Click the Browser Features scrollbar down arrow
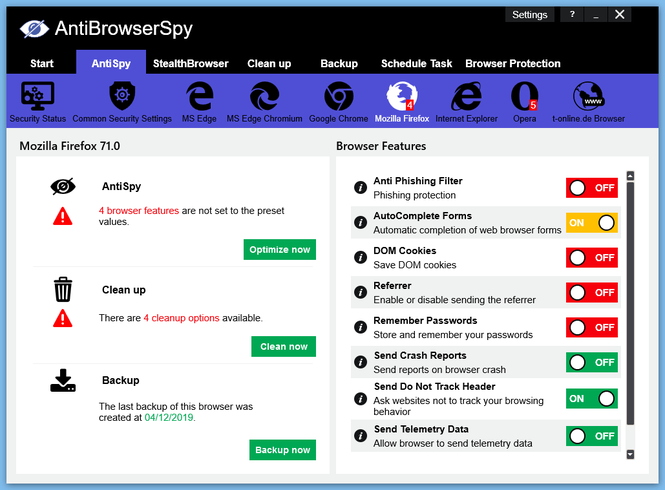This screenshot has width=665, height=490. 630,454
